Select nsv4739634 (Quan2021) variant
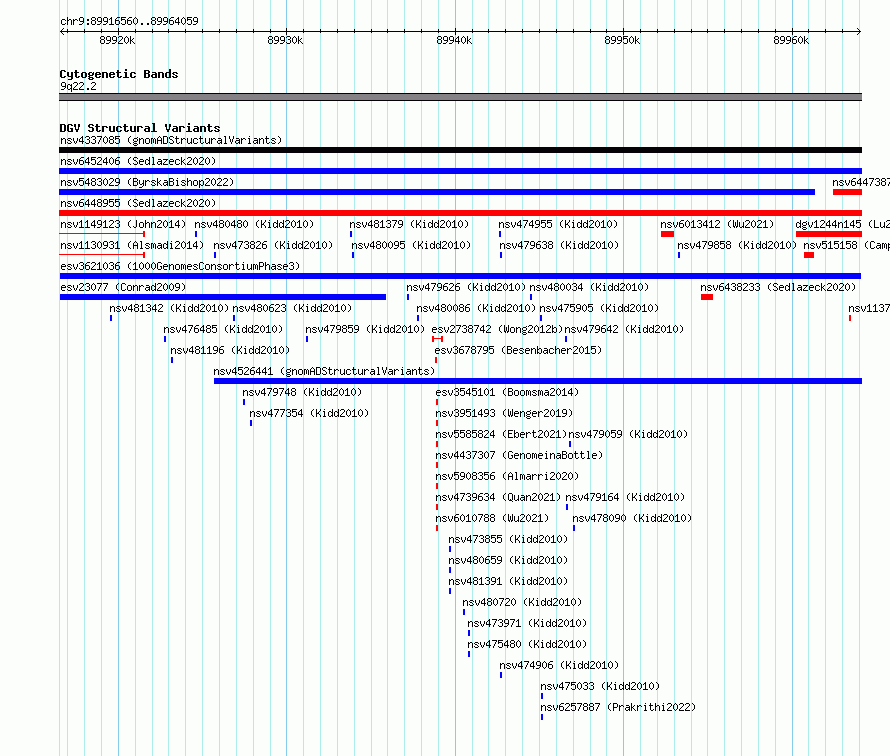The height and width of the screenshot is (756, 890). [x=498, y=497]
